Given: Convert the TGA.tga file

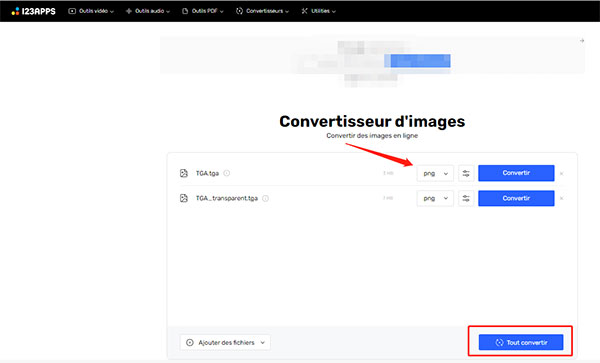Looking at the screenshot, I should [516, 173].
